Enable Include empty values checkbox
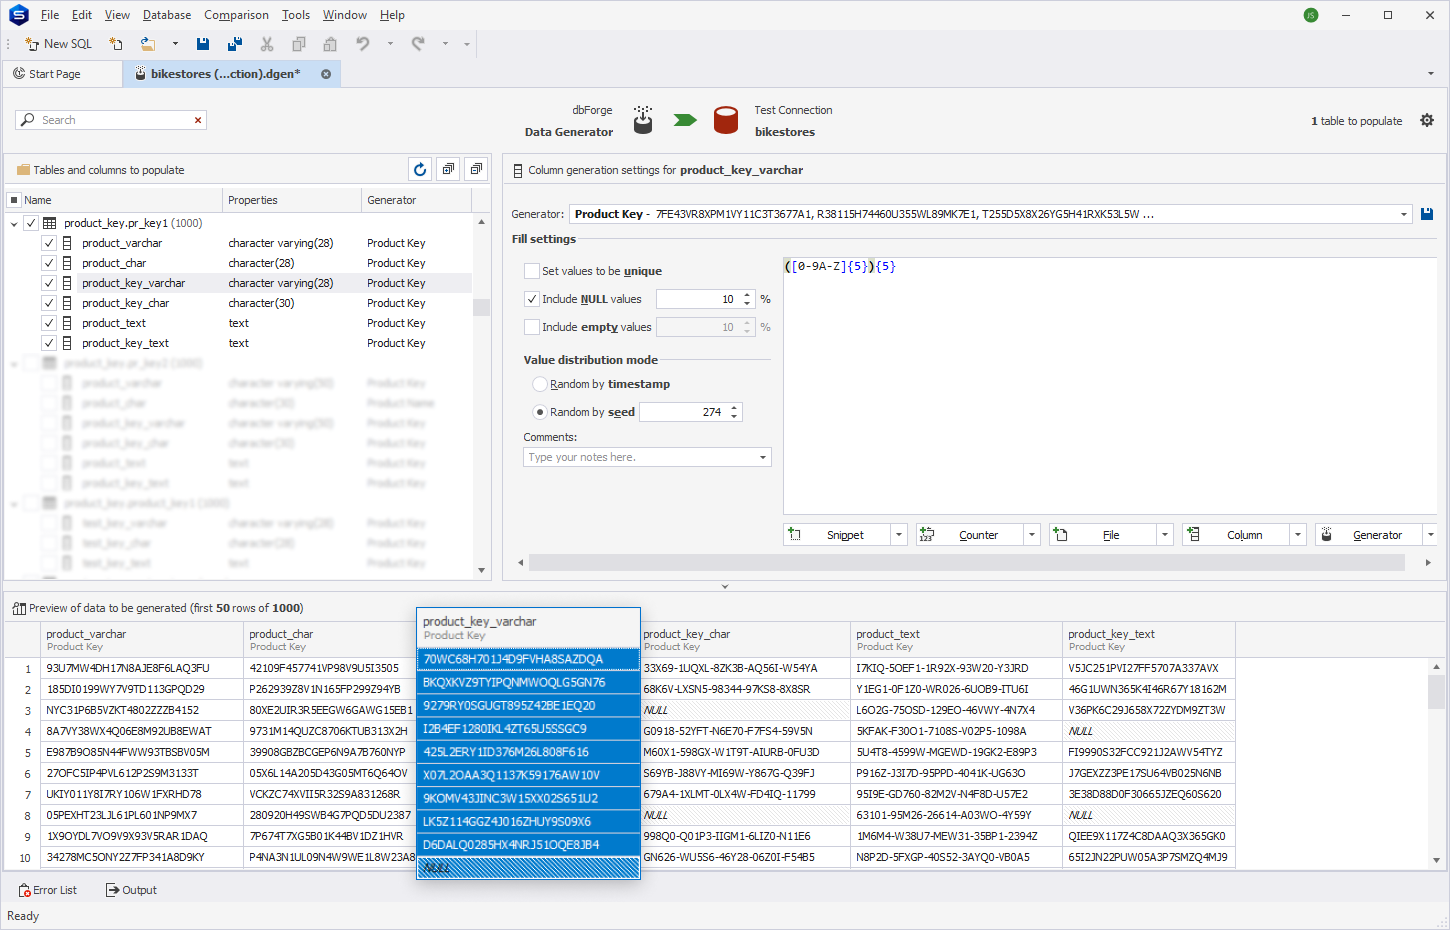The width and height of the screenshot is (1450, 930). 532,327
